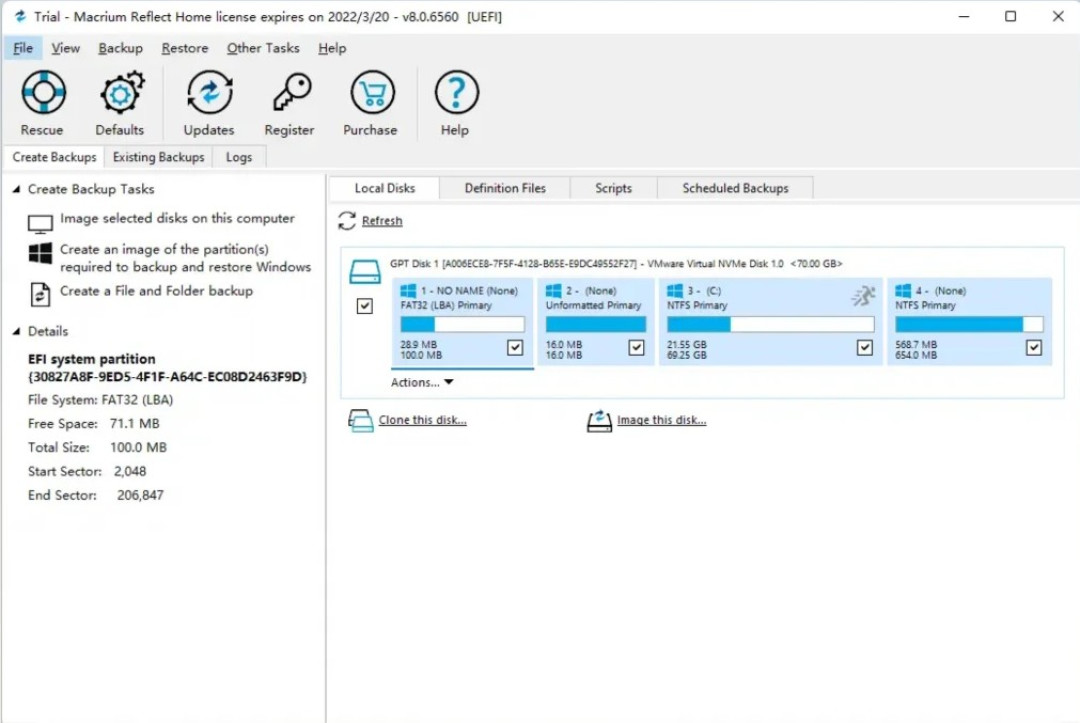Select the Local Disks tab
This screenshot has width=1080, height=723.
[x=384, y=188]
